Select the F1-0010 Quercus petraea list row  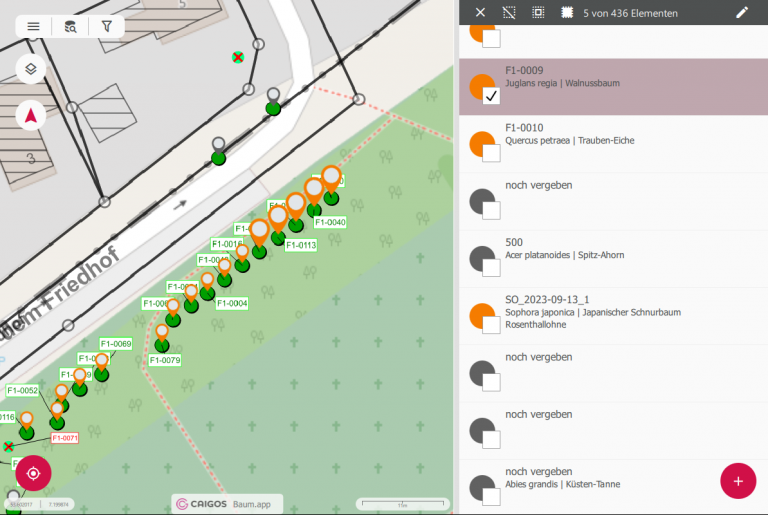[x=613, y=144]
